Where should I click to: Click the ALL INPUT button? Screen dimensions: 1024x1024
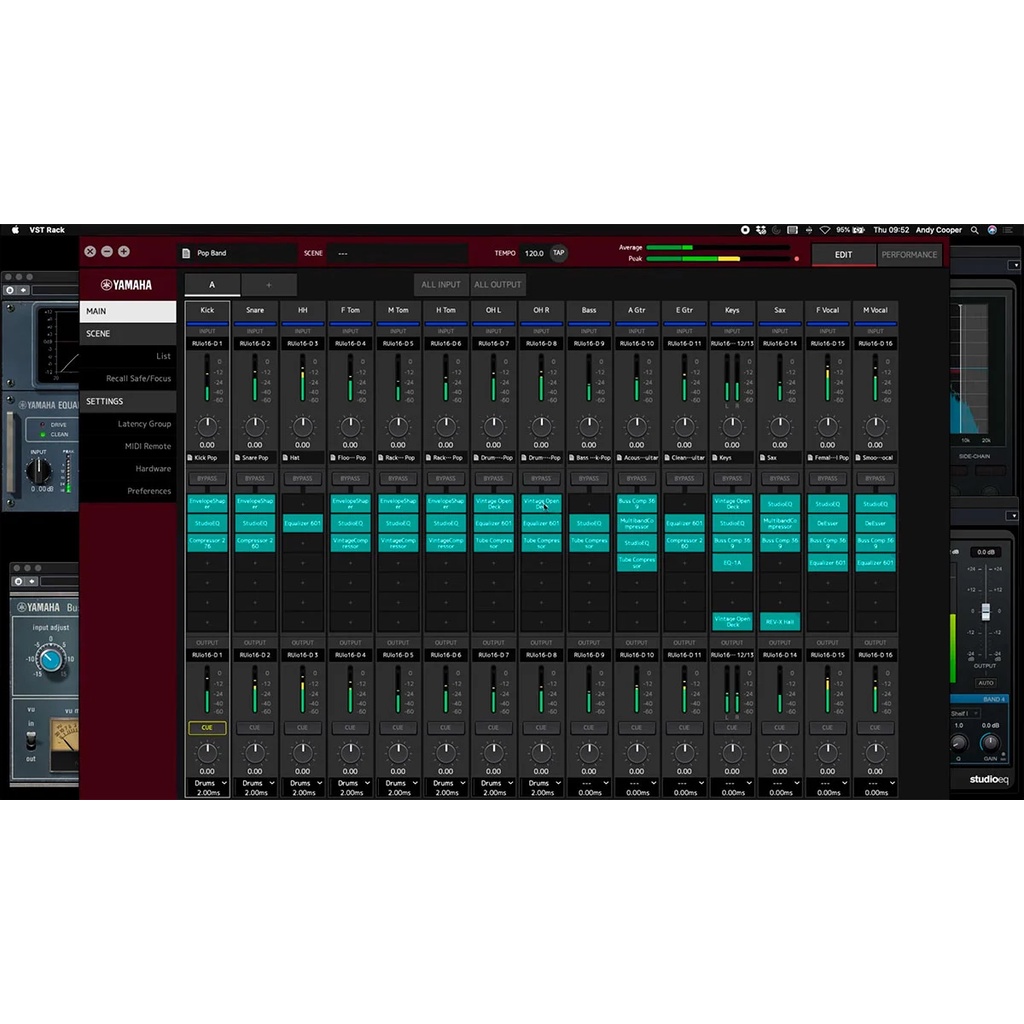[441, 285]
